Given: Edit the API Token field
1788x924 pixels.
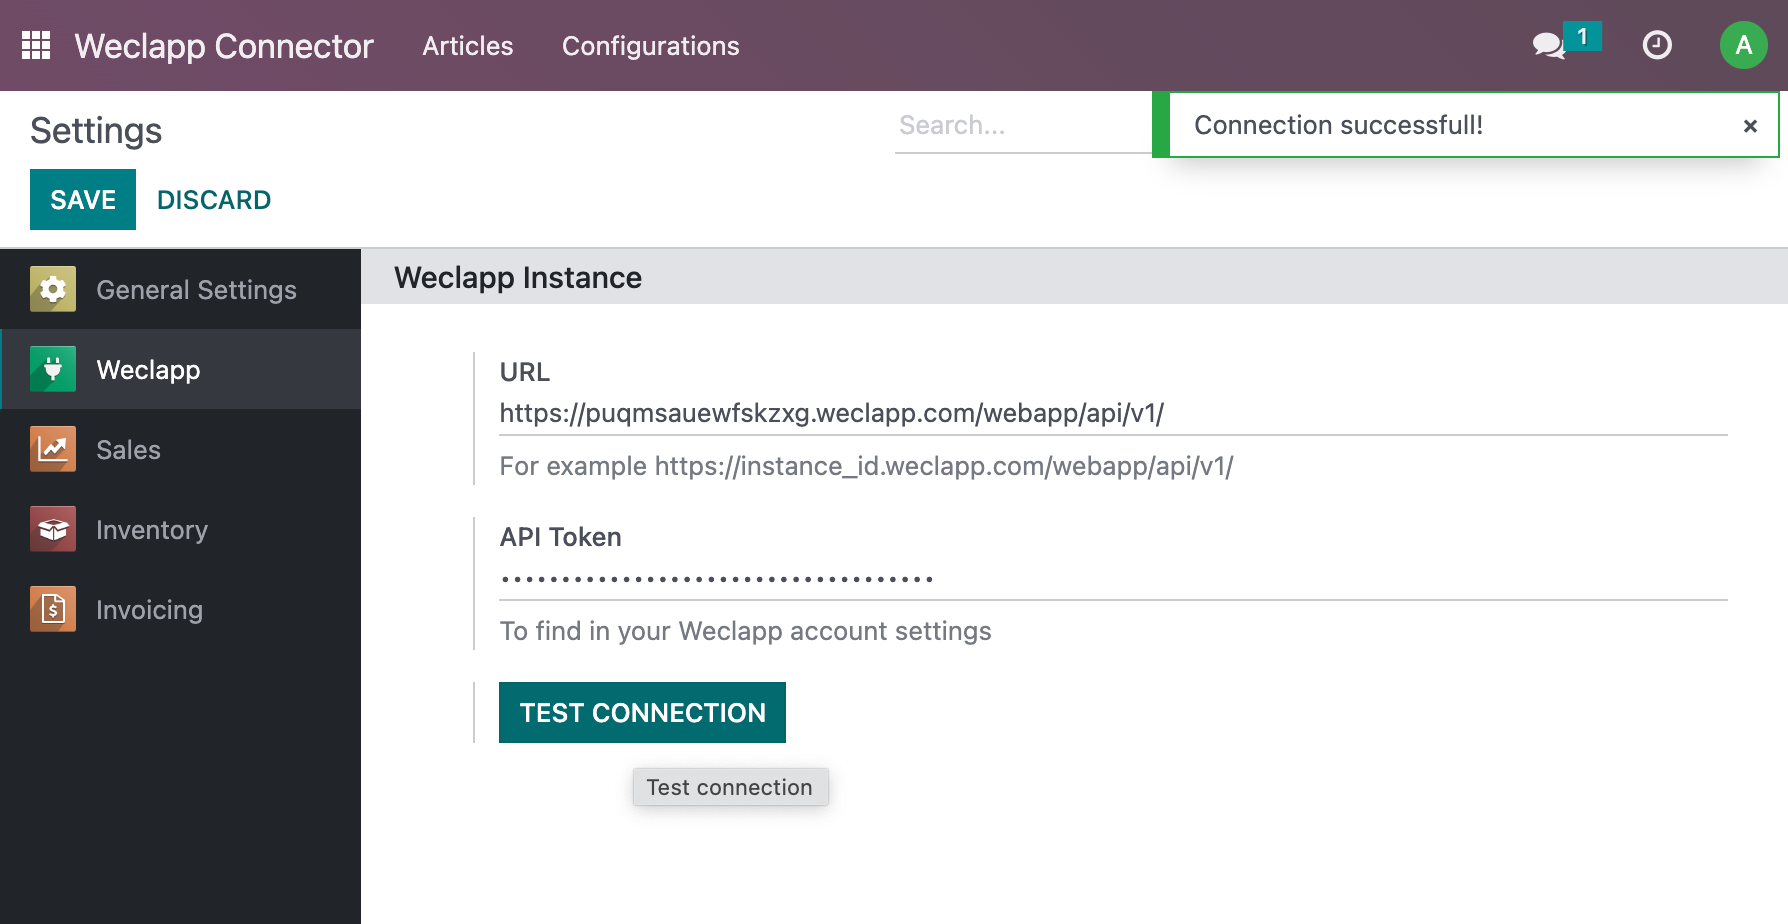Looking at the screenshot, I should (x=1113, y=578).
